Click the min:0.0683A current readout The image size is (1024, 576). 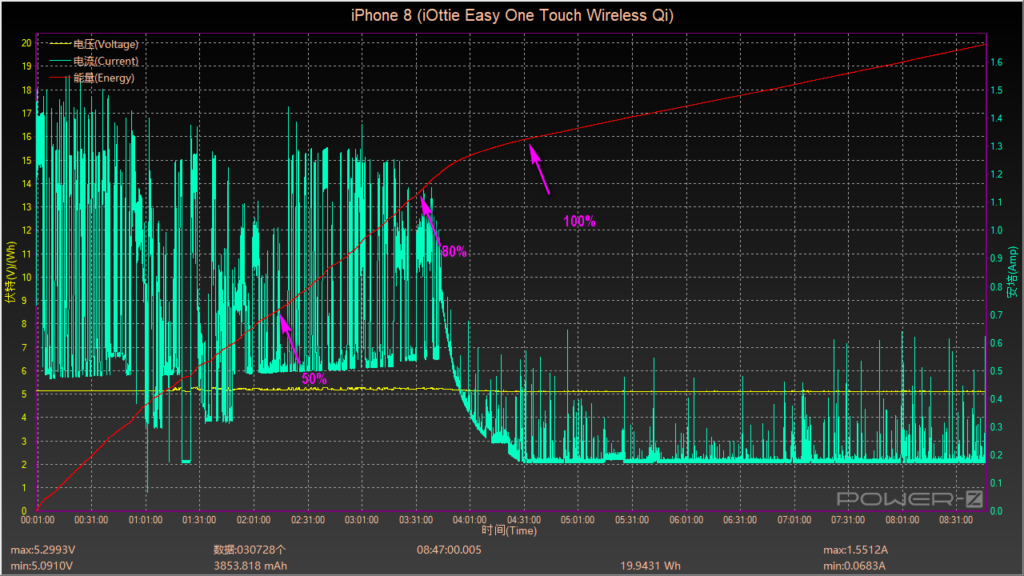[x=854, y=566]
